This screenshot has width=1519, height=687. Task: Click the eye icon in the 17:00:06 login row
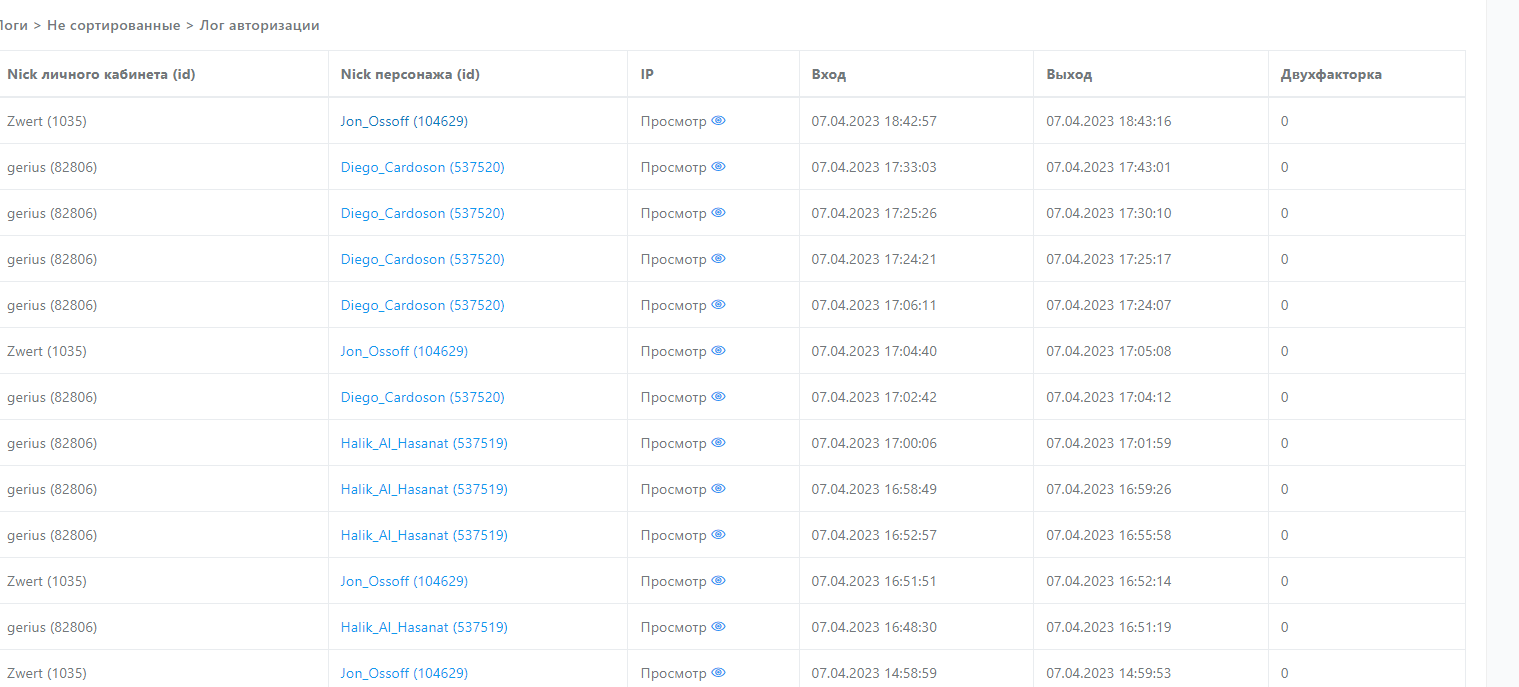coord(718,443)
